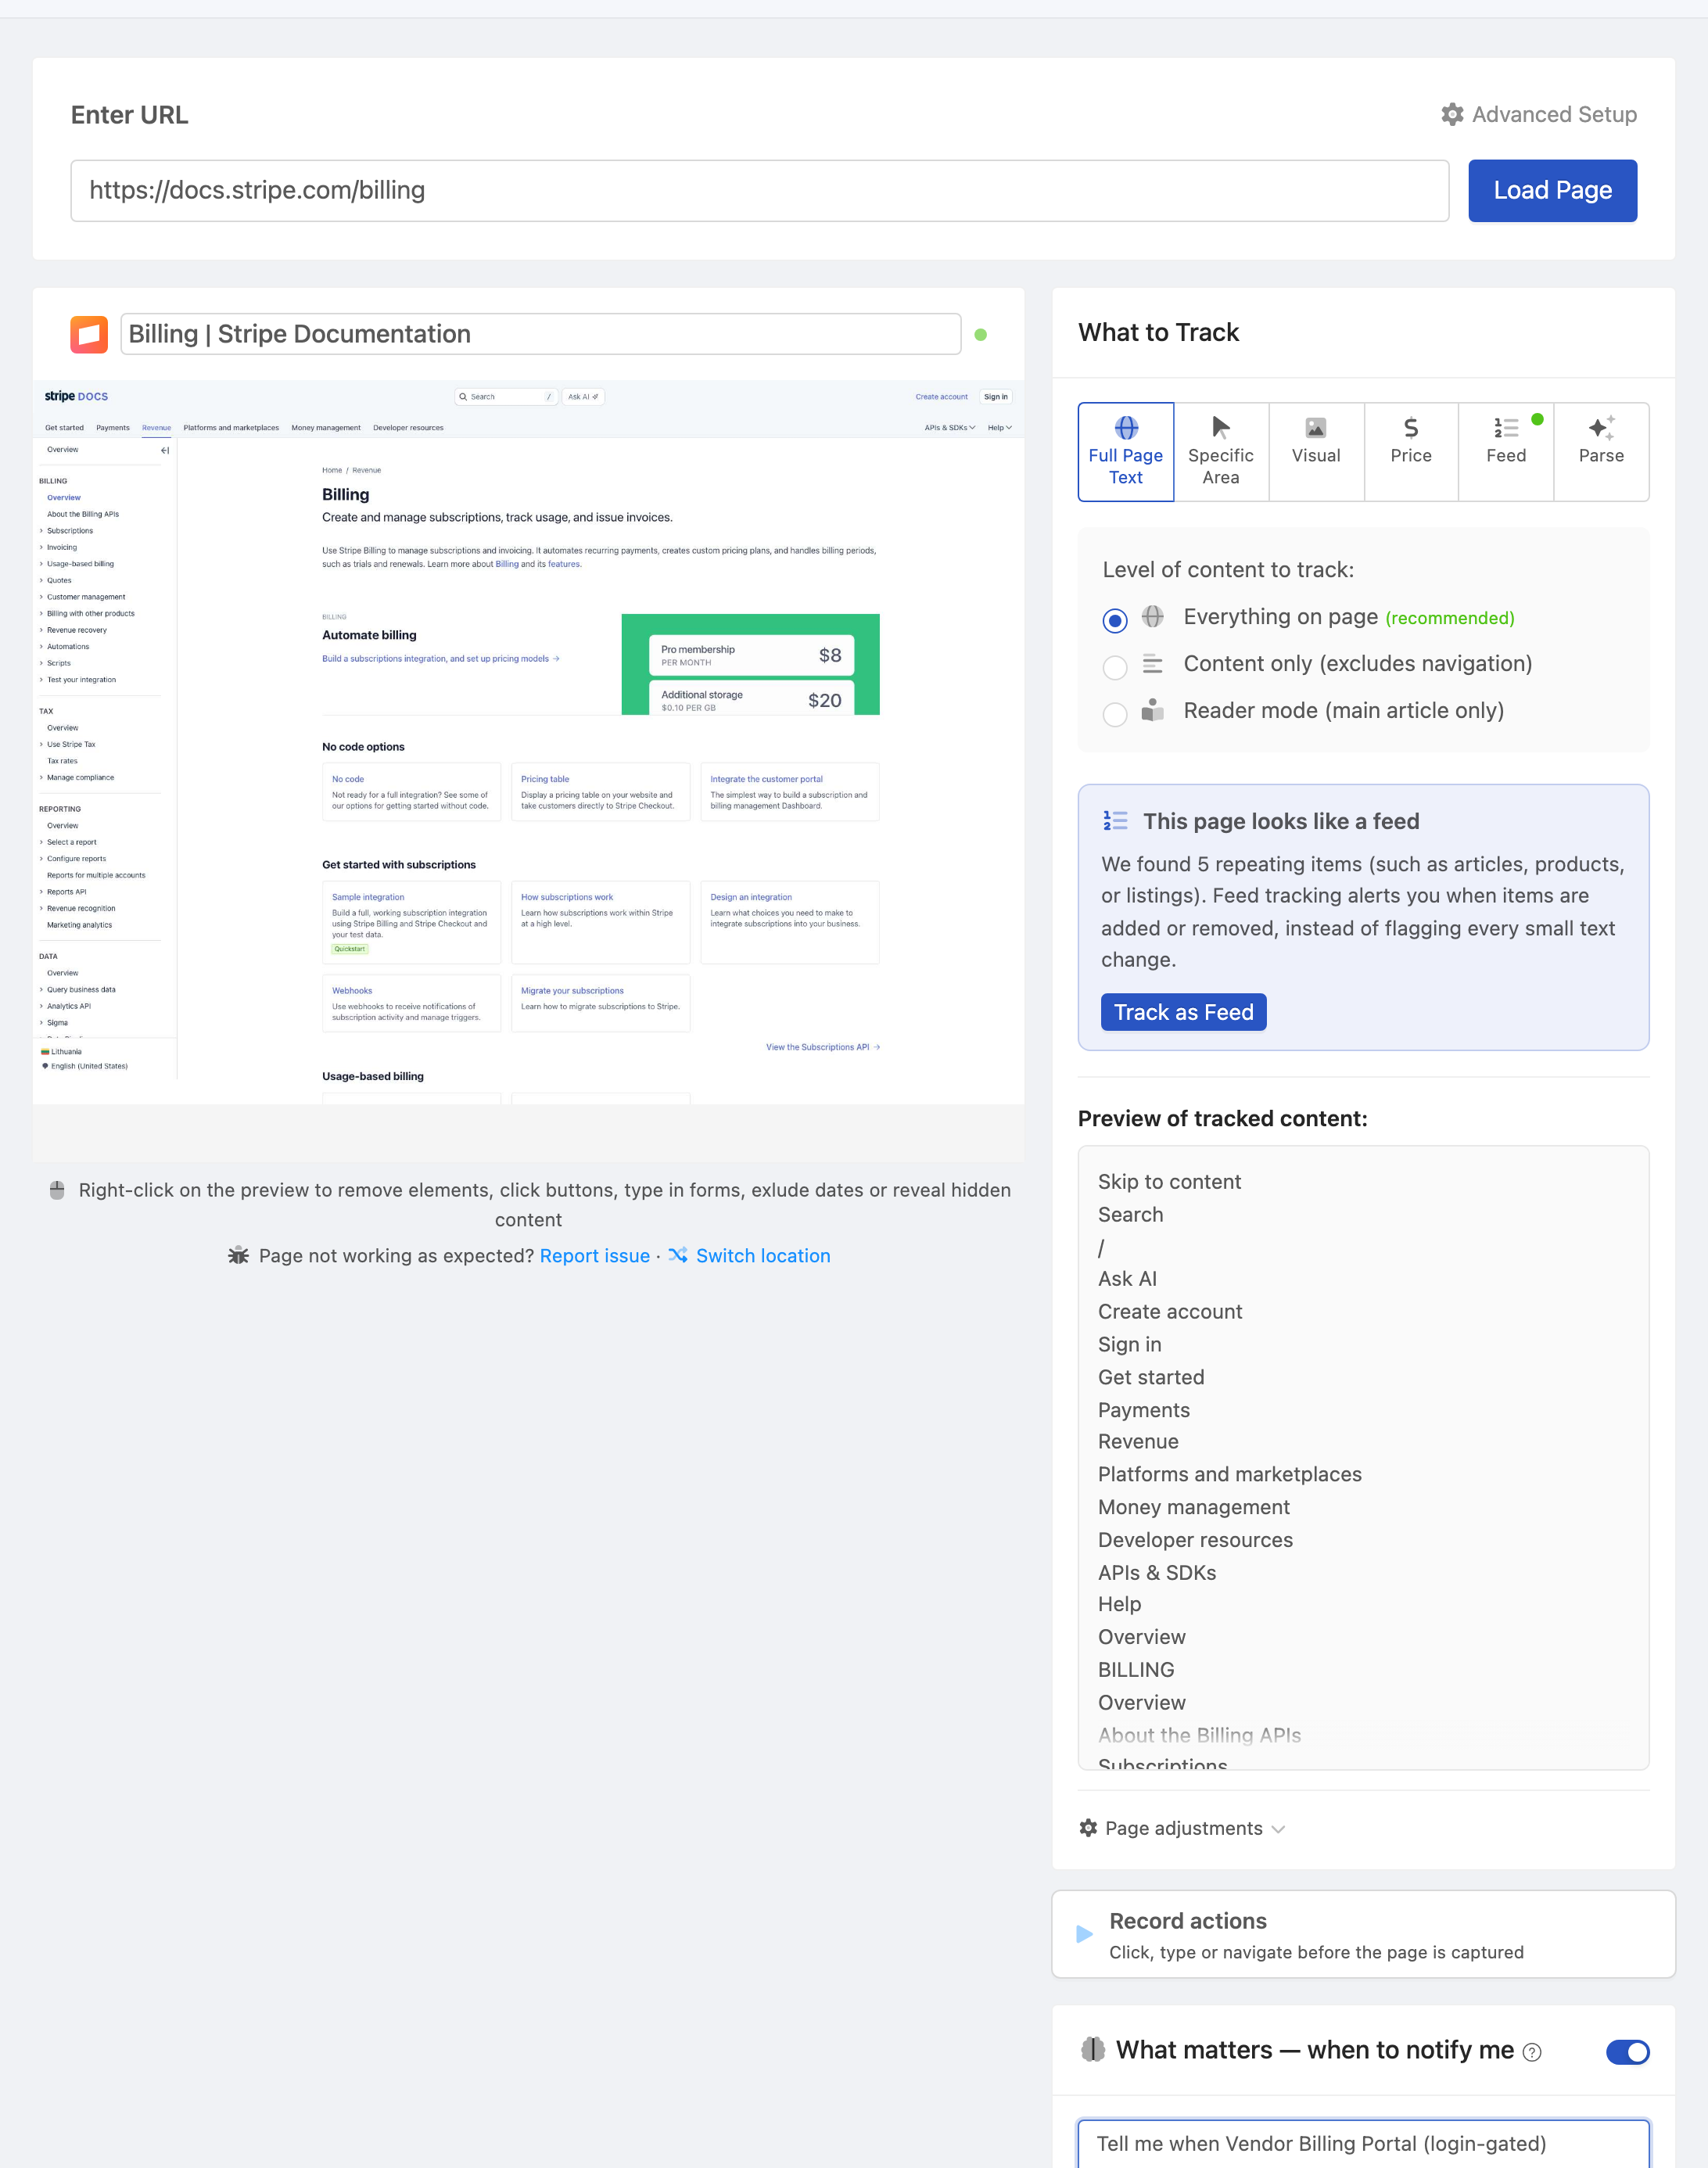
Task: Click Pricing table card in preview
Action: point(600,792)
